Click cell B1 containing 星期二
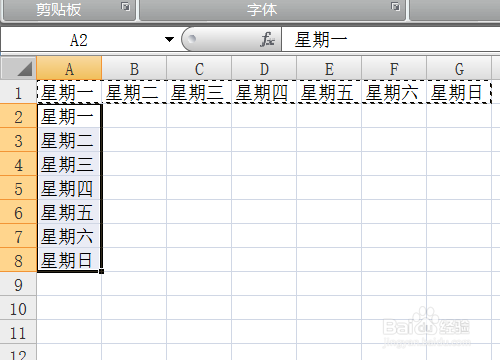The height and width of the screenshot is (360, 500). click(134, 92)
